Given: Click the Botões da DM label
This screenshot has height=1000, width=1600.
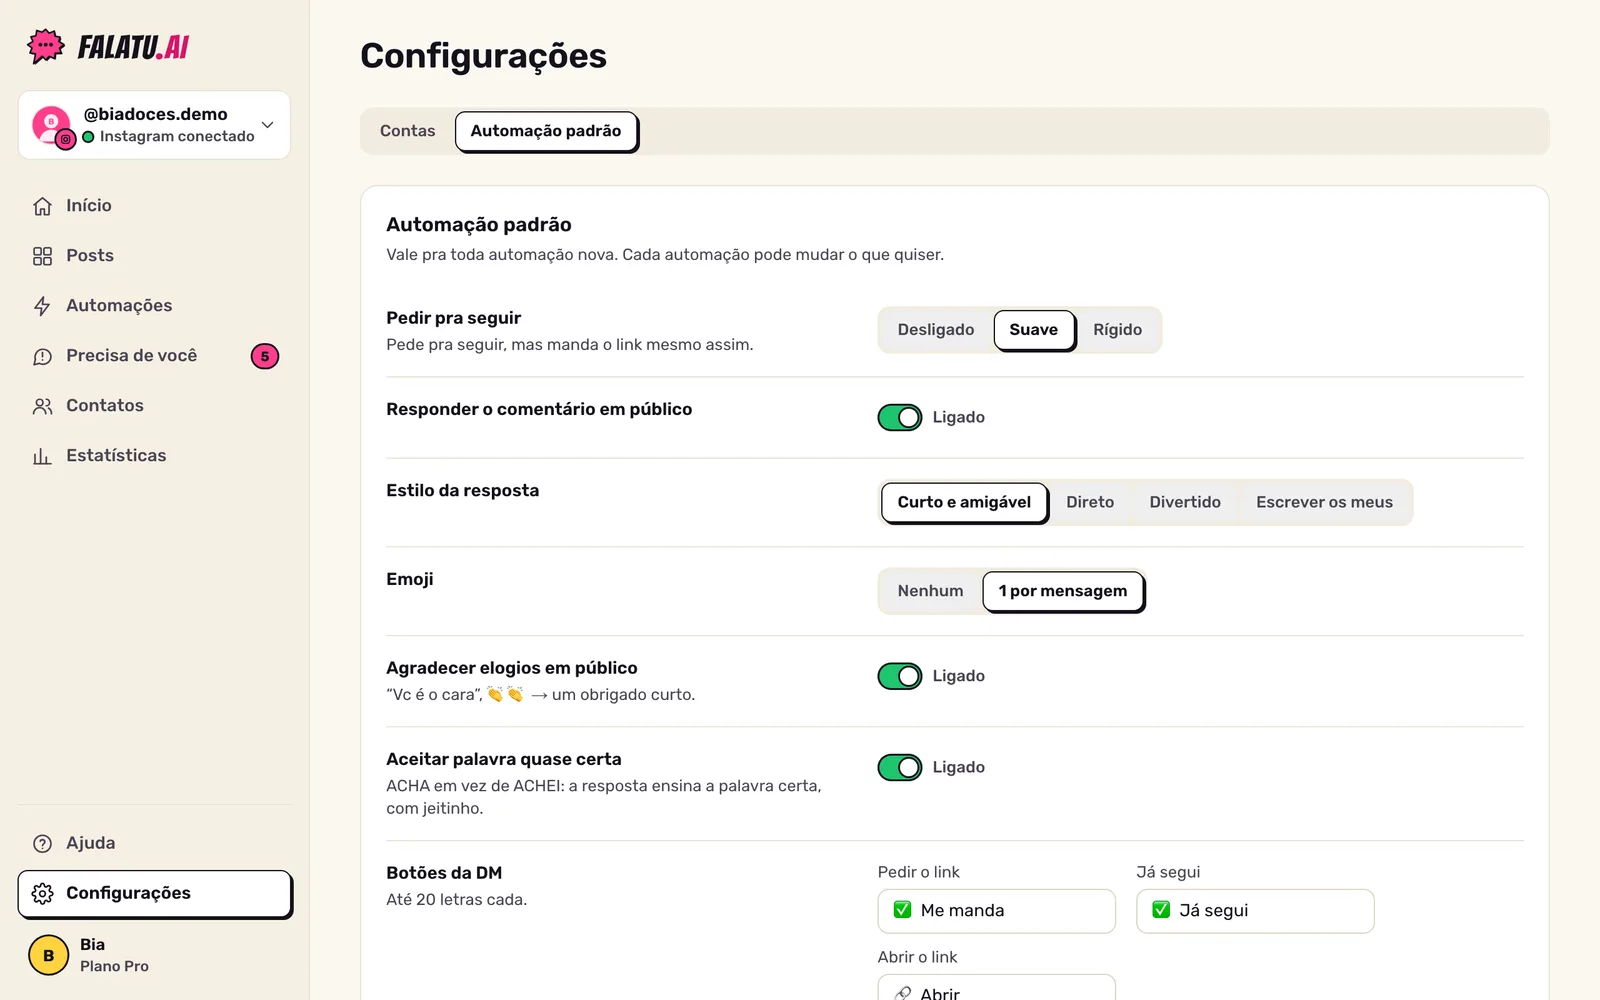Looking at the screenshot, I should tap(444, 873).
